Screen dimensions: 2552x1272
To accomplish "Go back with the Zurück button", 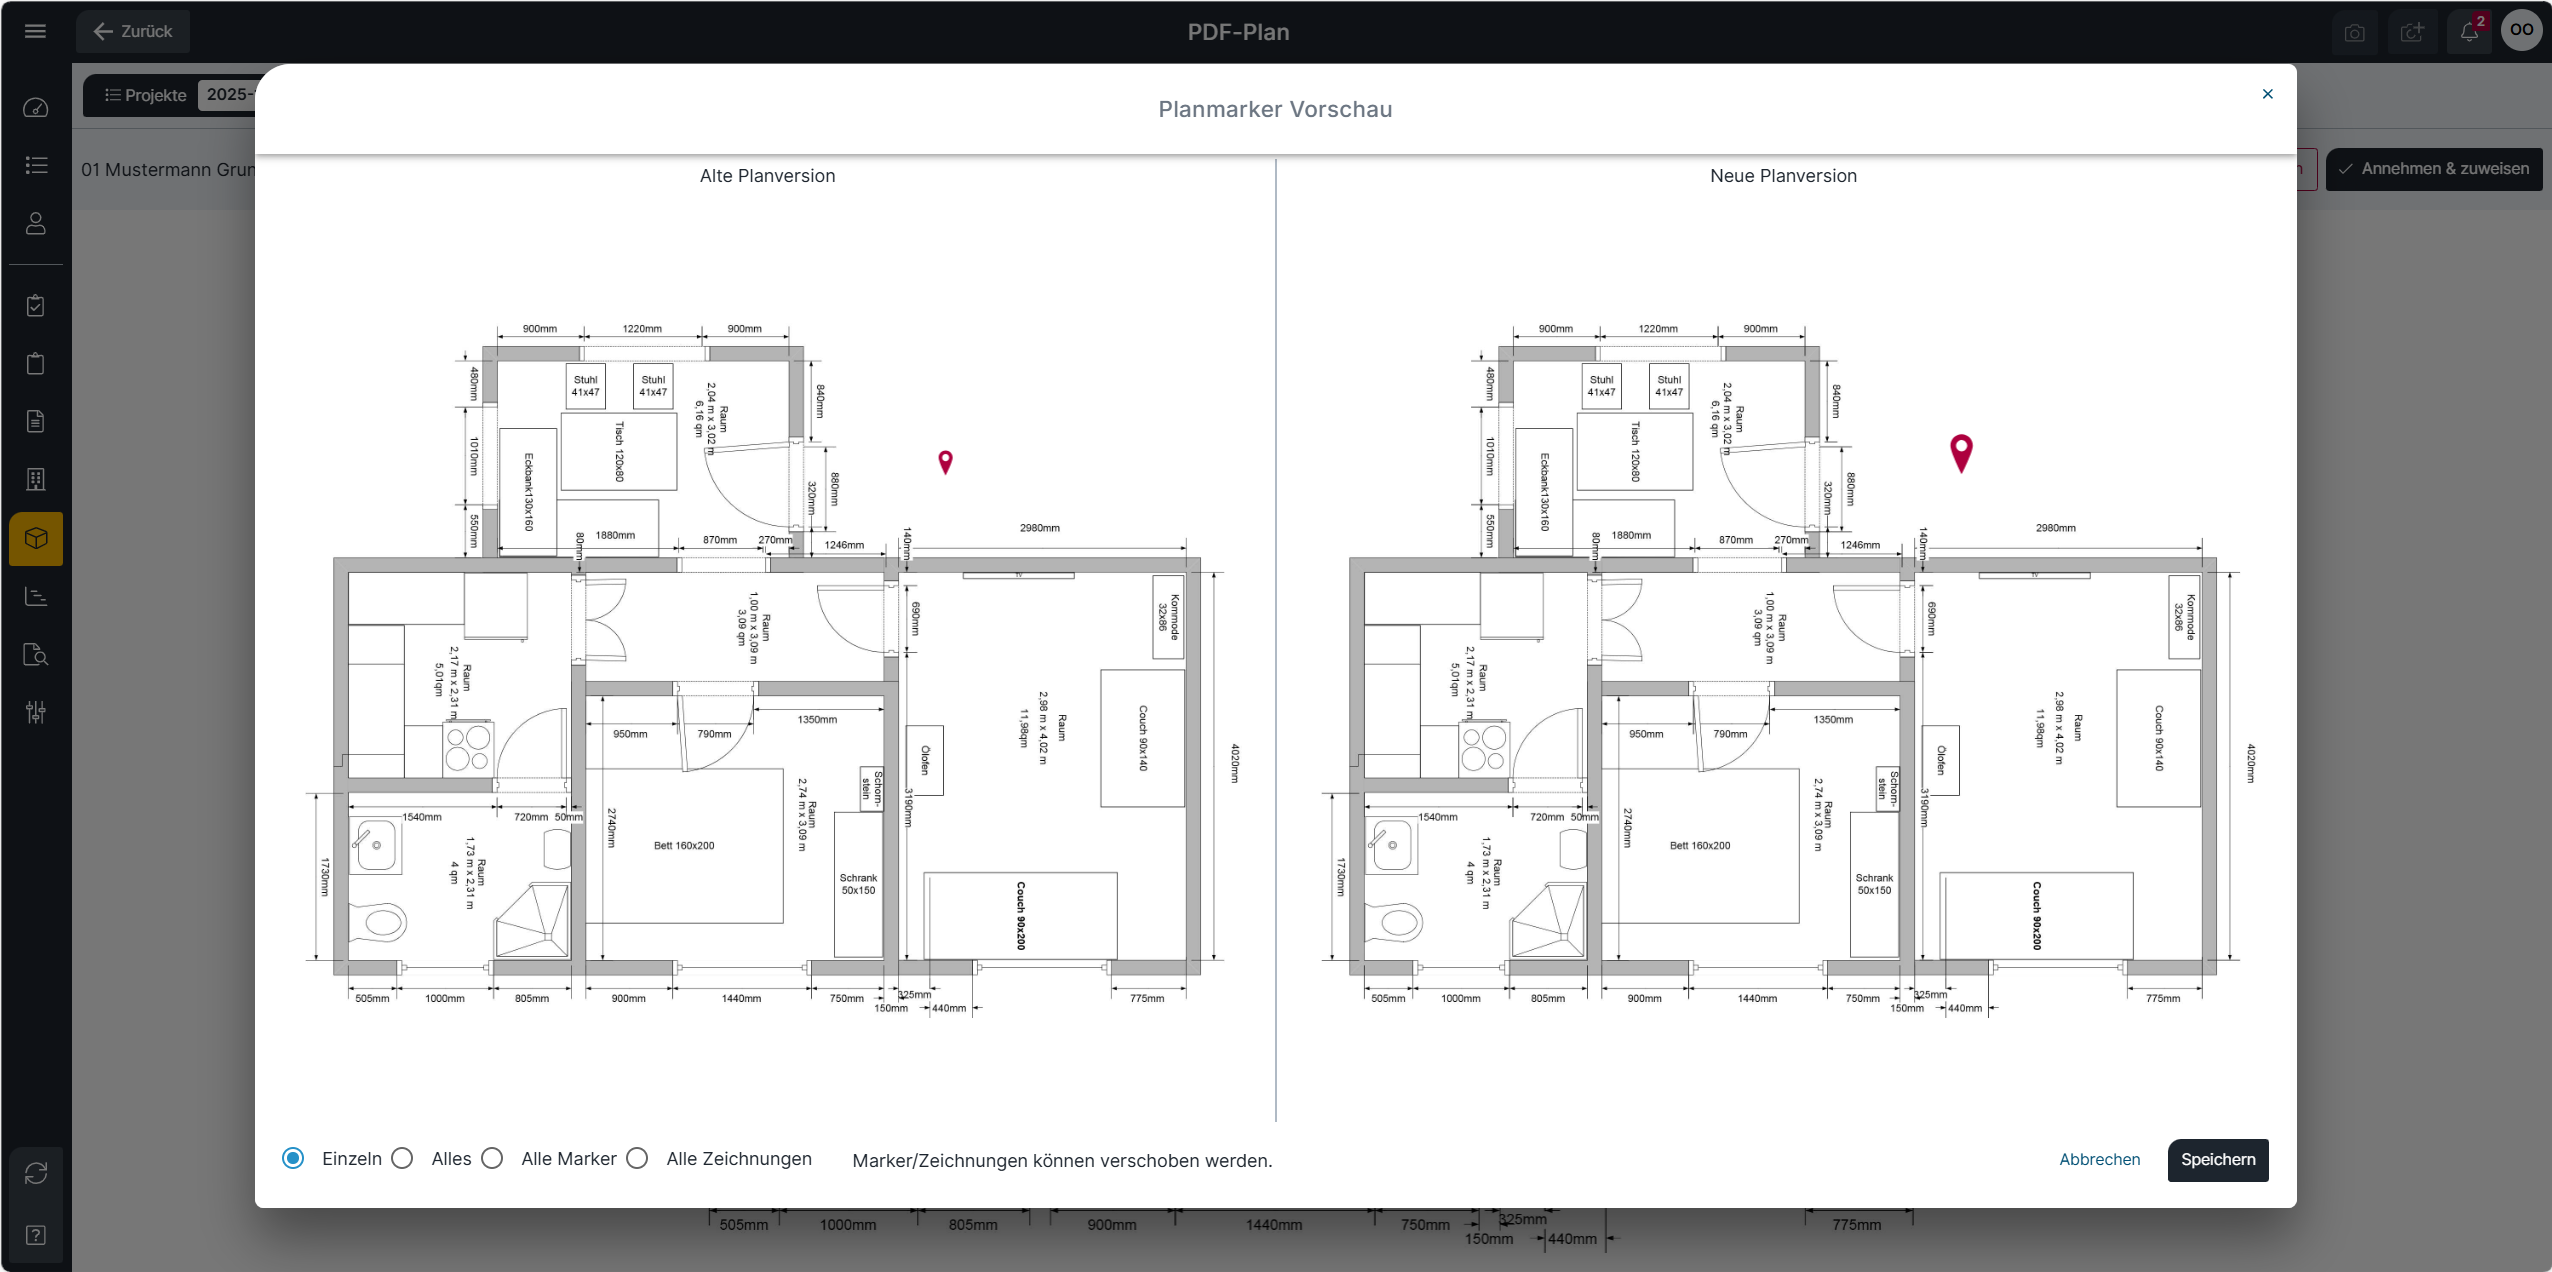I will 133,32.
